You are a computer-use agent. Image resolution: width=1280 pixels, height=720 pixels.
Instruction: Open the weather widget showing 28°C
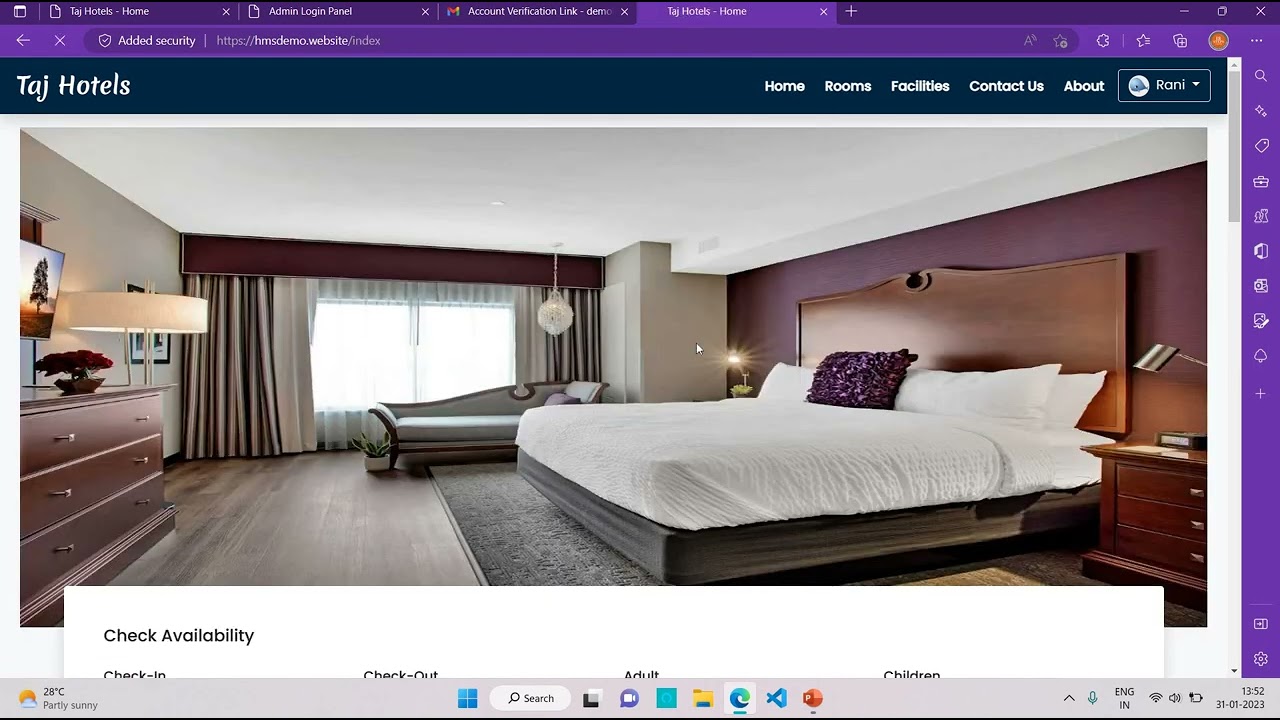click(x=58, y=698)
